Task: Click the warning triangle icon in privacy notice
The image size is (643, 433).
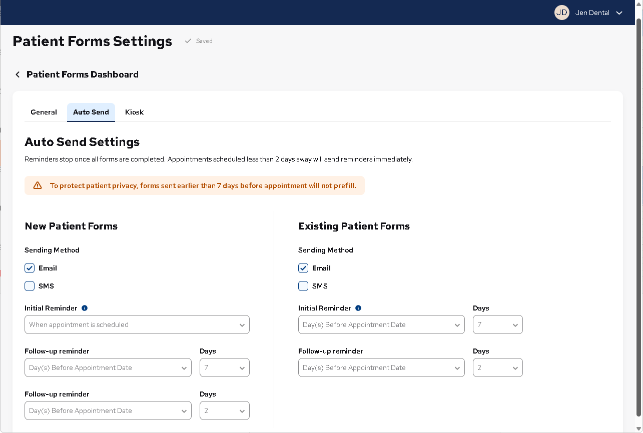Action: coord(37,185)
